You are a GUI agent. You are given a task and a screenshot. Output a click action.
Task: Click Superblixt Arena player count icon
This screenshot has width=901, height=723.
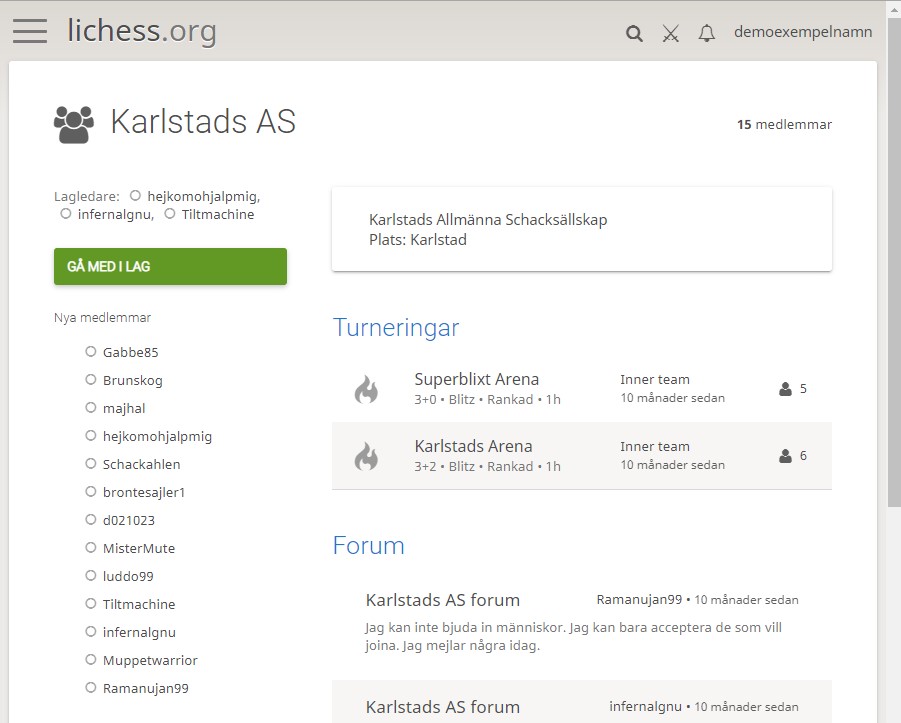785,389
